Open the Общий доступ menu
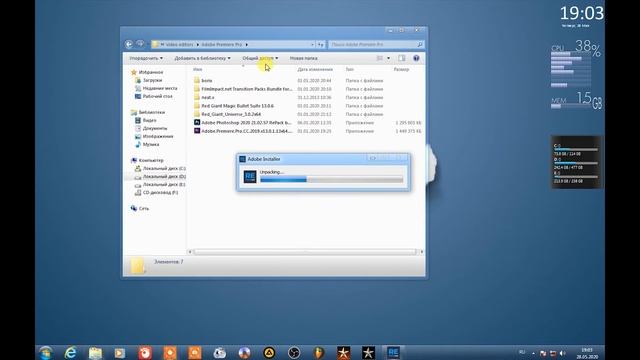 coord(260,58)
